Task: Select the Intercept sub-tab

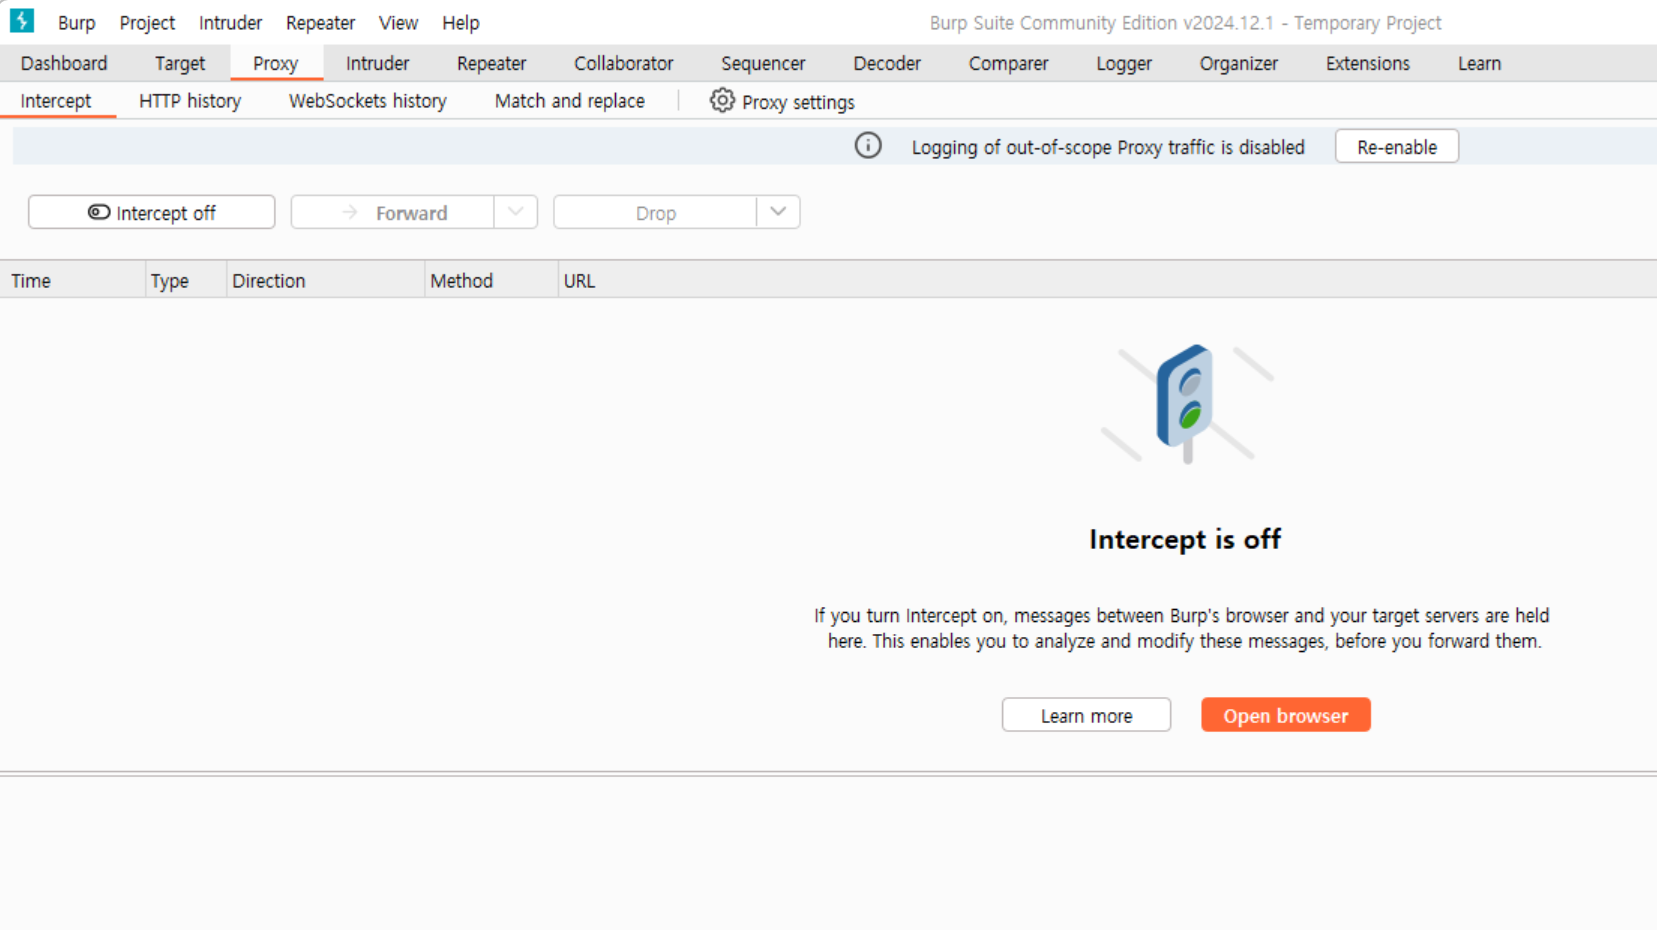Action: [x=56, y=101]
